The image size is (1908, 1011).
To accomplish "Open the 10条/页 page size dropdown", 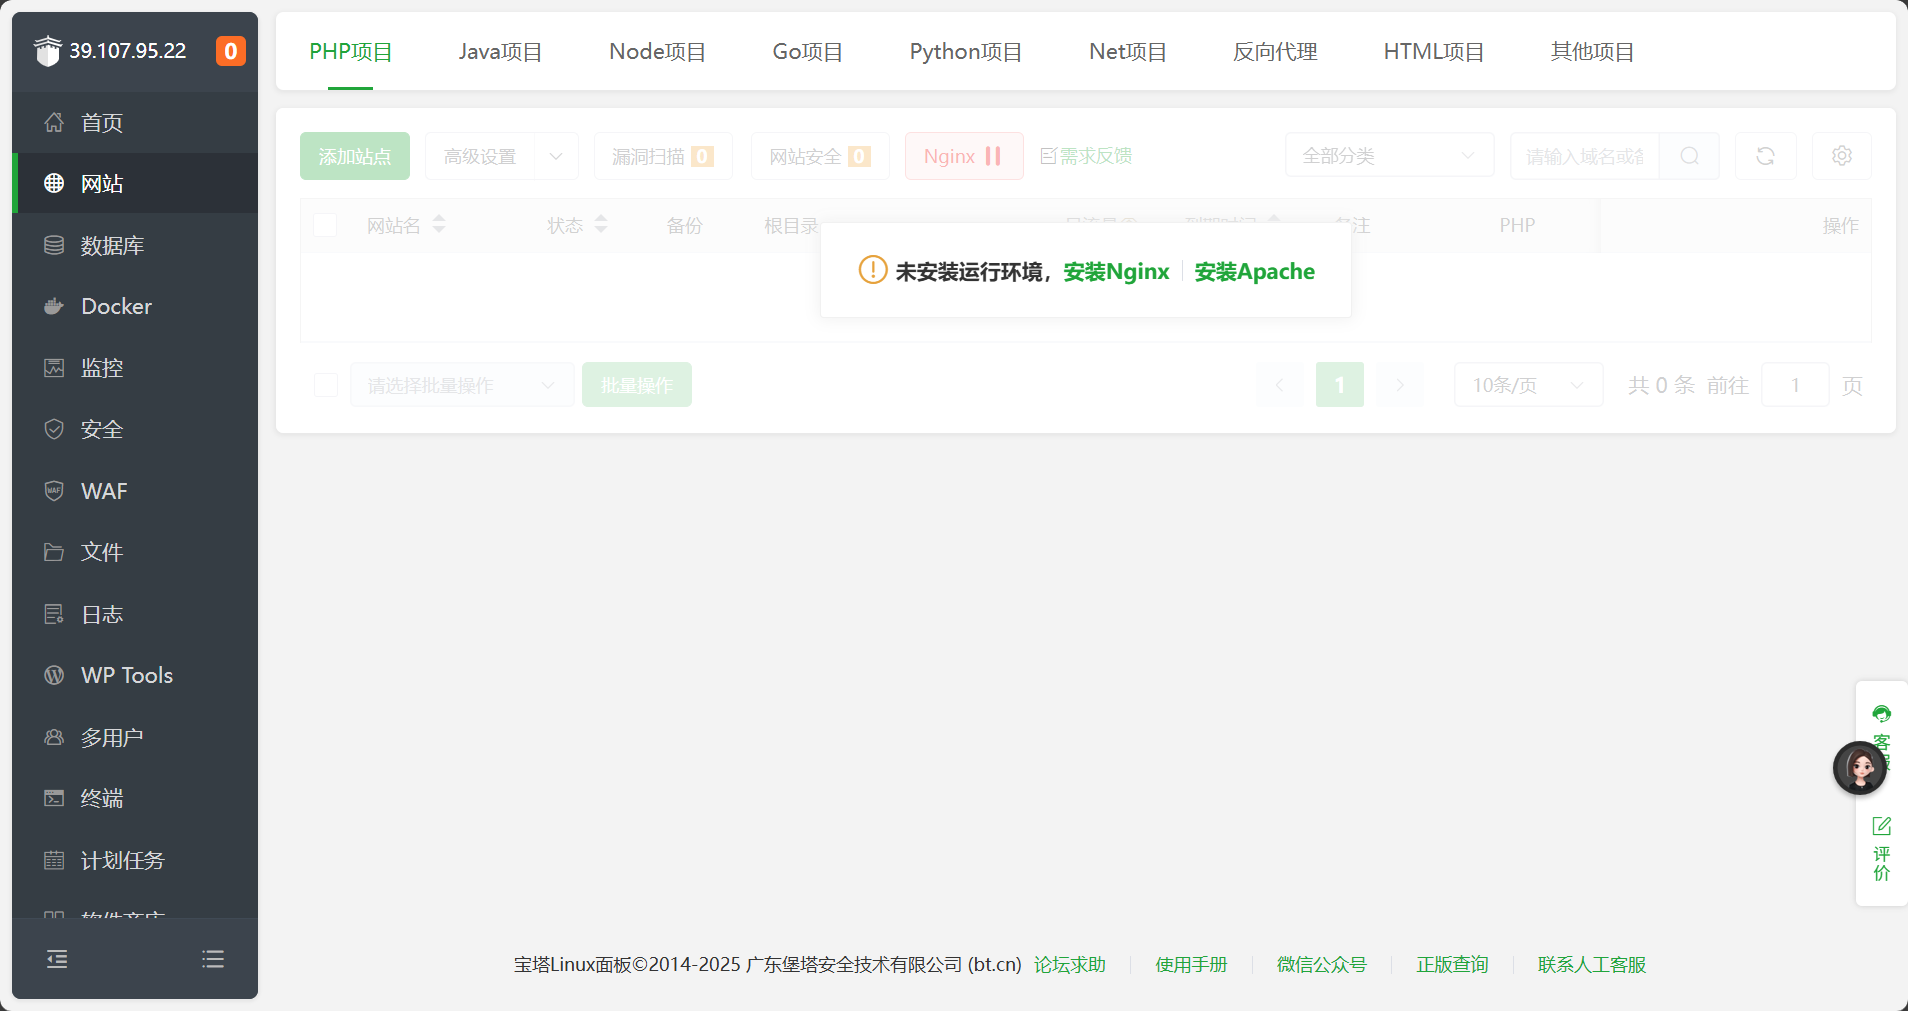I will coord(1527,385).
